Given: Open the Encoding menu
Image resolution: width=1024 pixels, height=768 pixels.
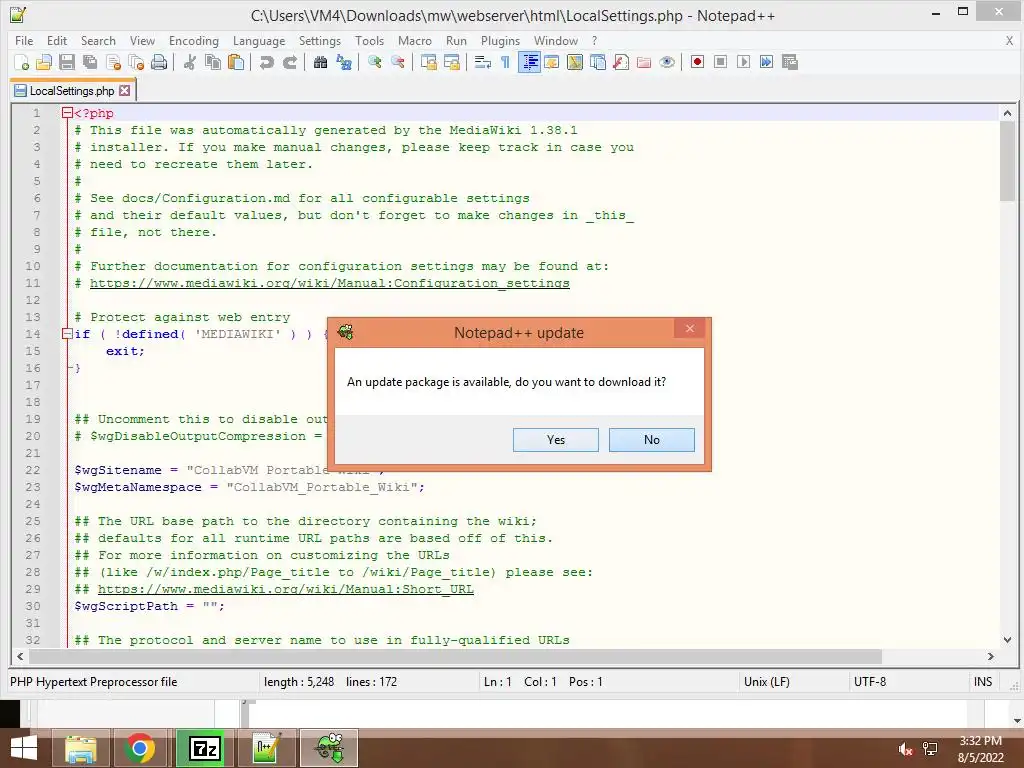Looking at the screenshot, I should tap(193, 40).
